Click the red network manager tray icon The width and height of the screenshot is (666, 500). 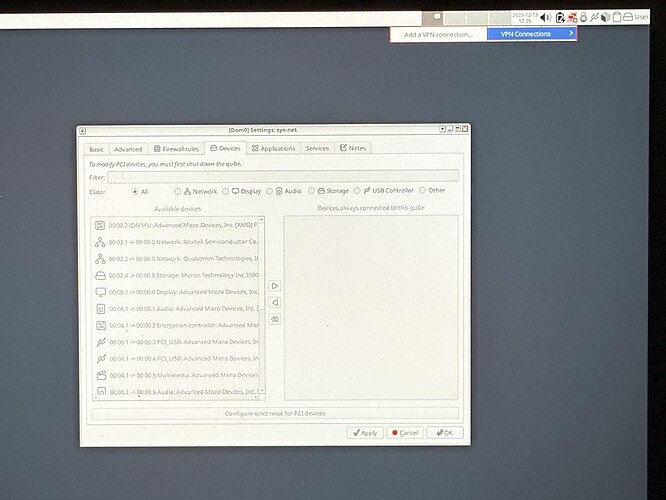[x=574, y=17]
